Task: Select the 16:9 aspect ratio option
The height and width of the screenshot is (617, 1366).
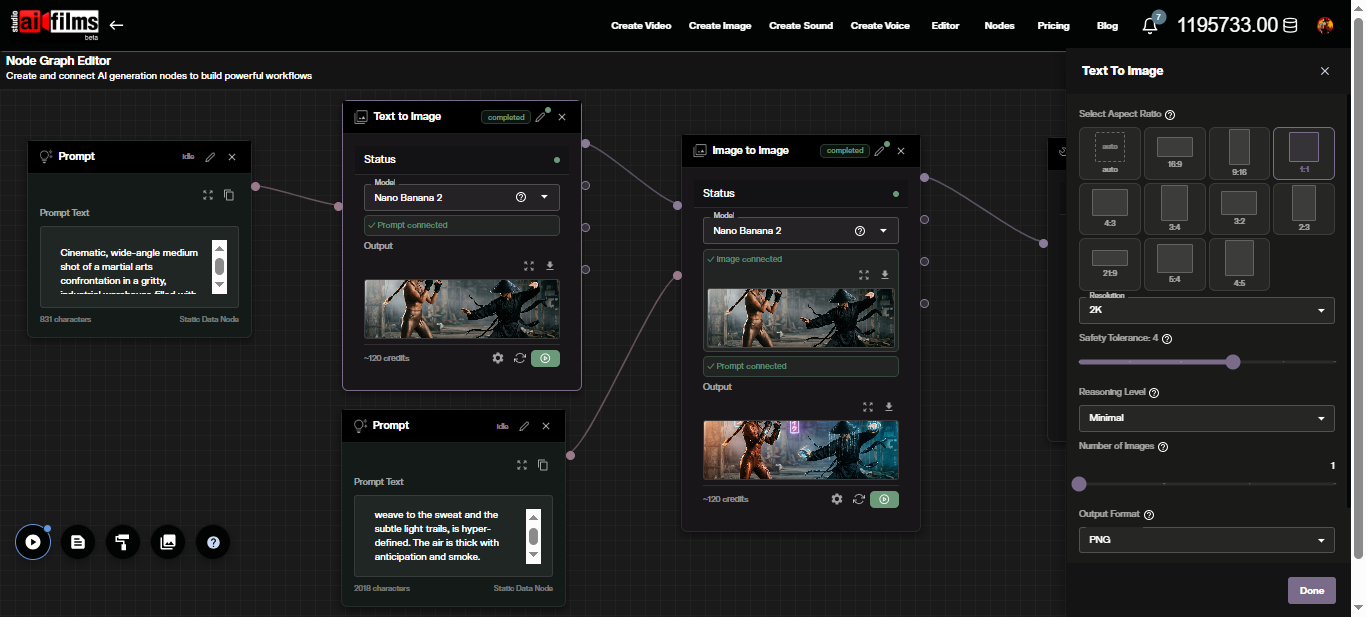Action: (x=1174, y=153)
